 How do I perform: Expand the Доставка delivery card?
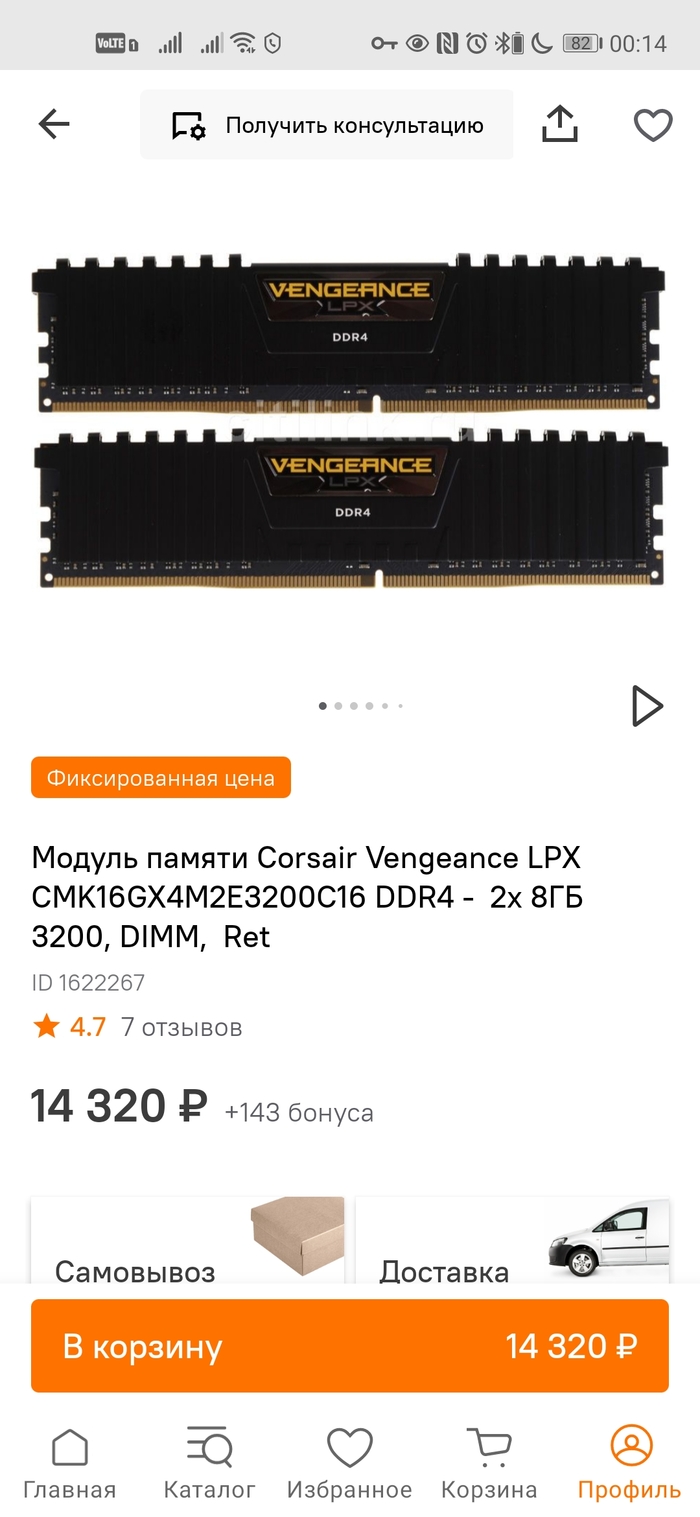click(512, 1240)
